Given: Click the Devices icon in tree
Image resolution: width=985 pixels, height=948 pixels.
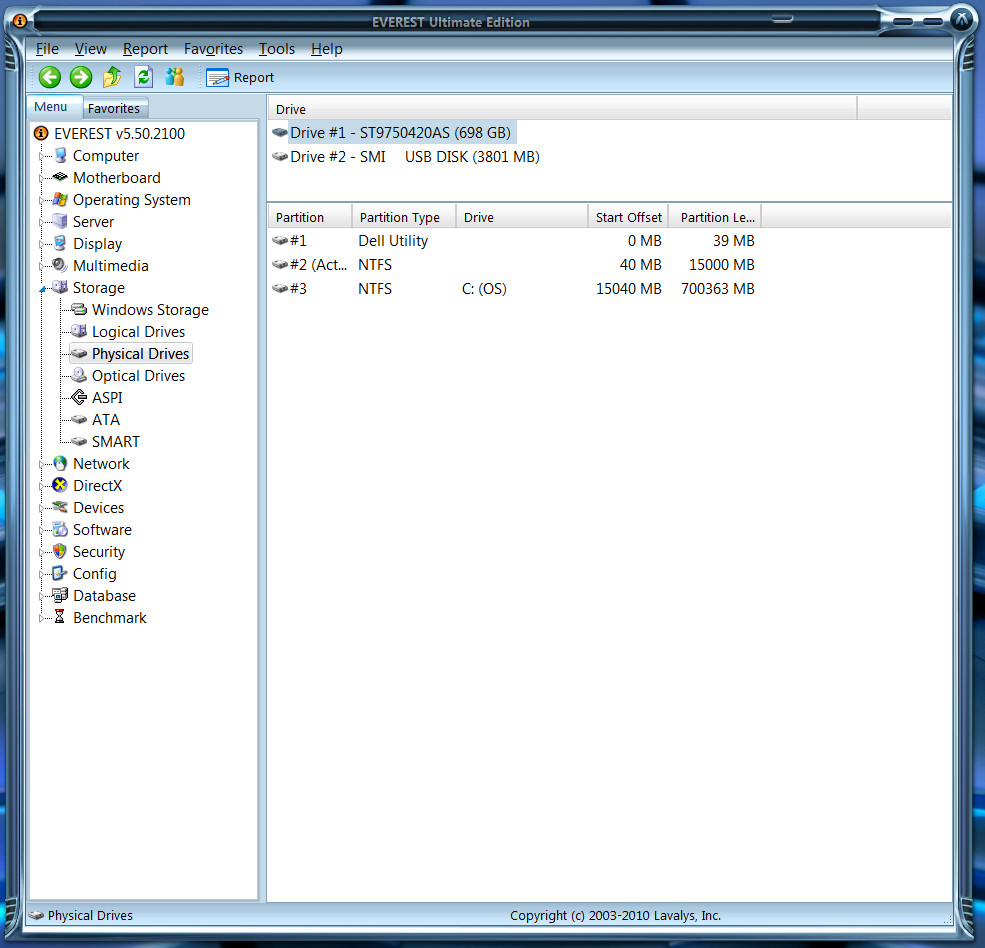Looking at the screenshot, I should click(60, 507).
